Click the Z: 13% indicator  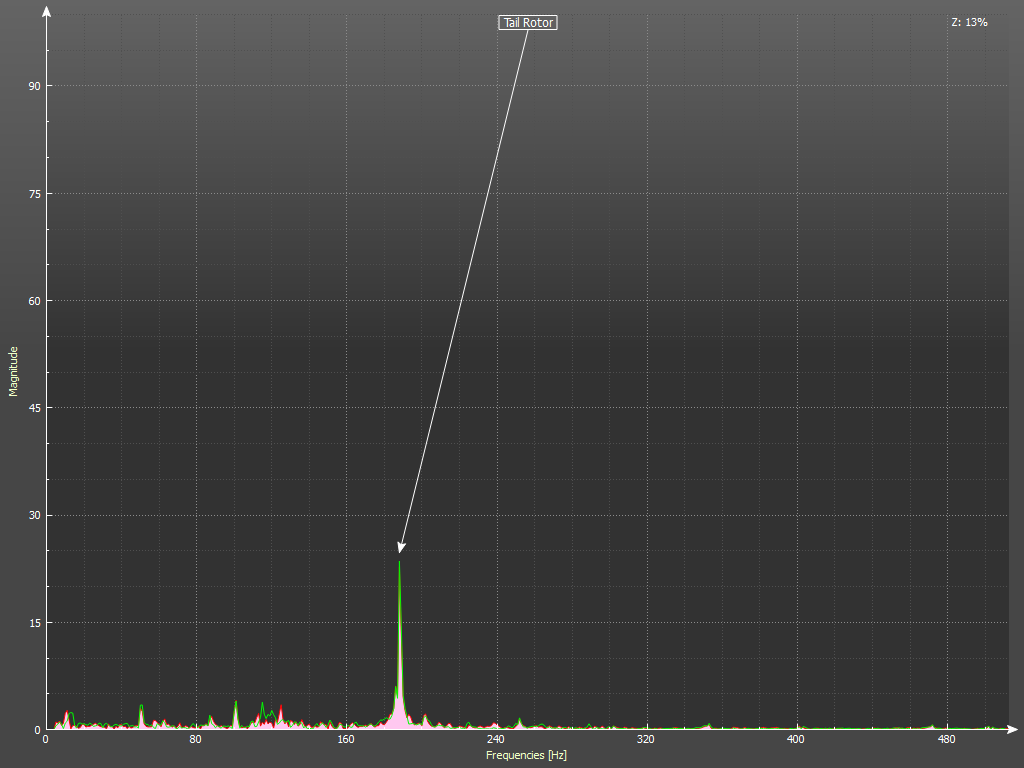coord(969,22)
